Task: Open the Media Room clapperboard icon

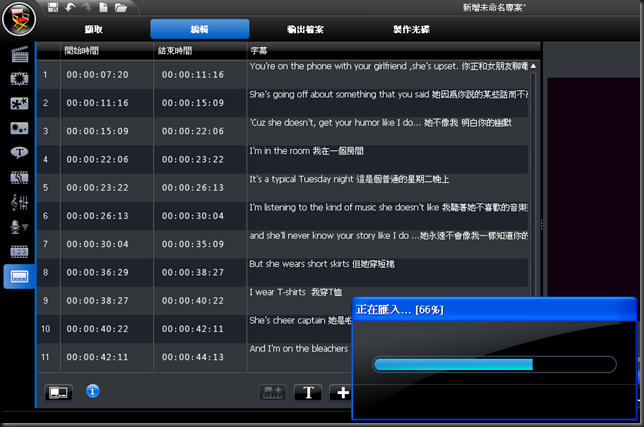Action: 19,54
